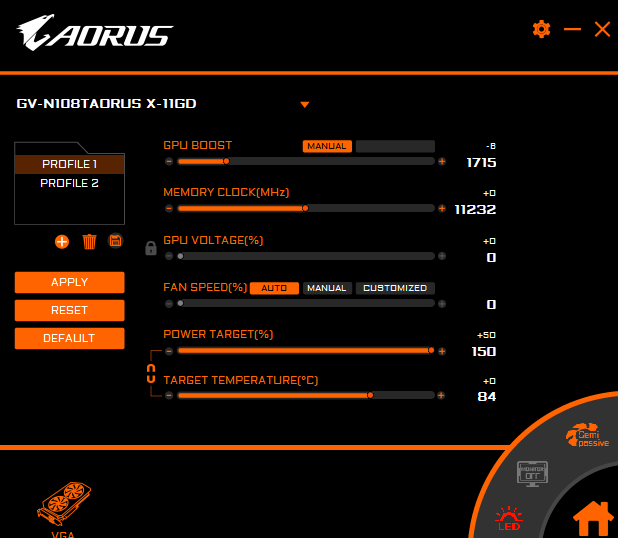Increase GPU Voltage with plus icon
The height and width of the screenshot is (538, 618).
pos(442,256)
